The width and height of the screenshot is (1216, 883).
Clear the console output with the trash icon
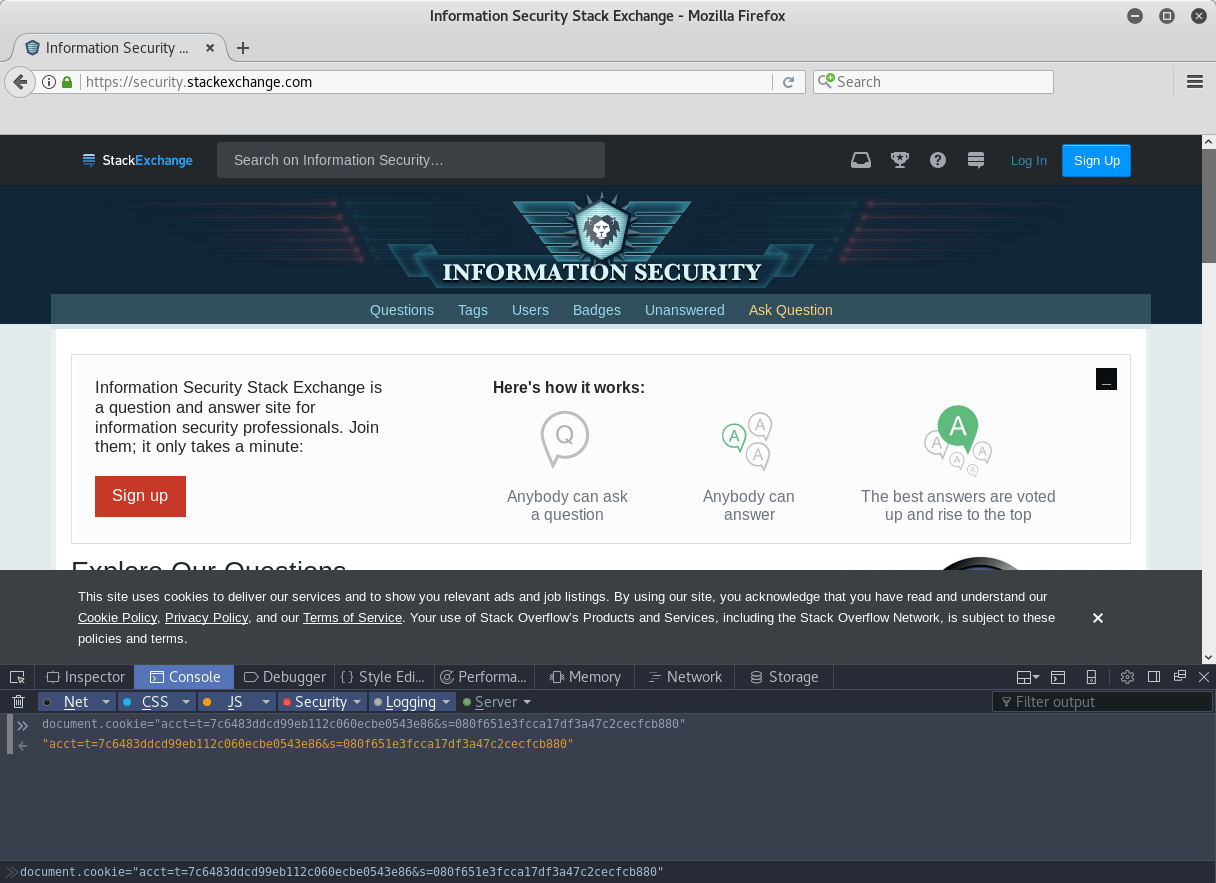tap(17, 701)
